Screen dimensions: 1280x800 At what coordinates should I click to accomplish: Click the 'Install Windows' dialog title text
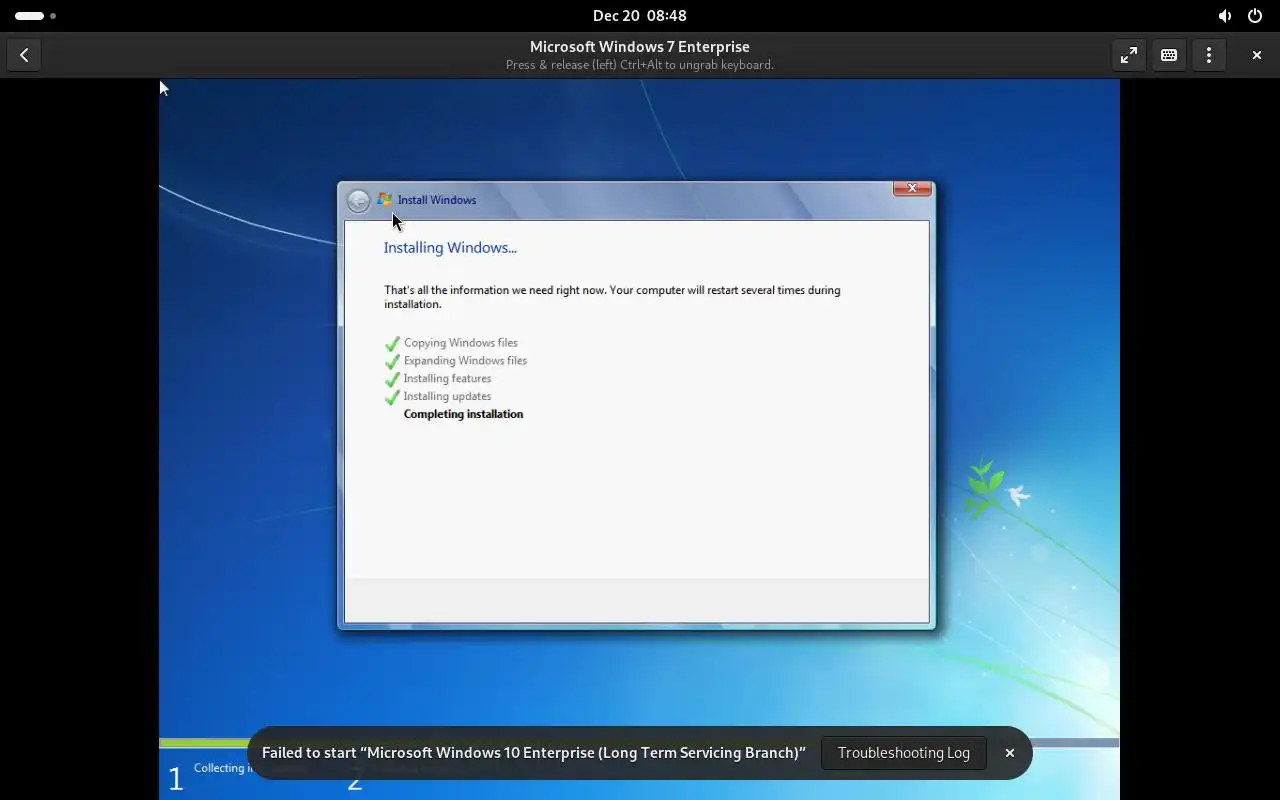(437, 200)
